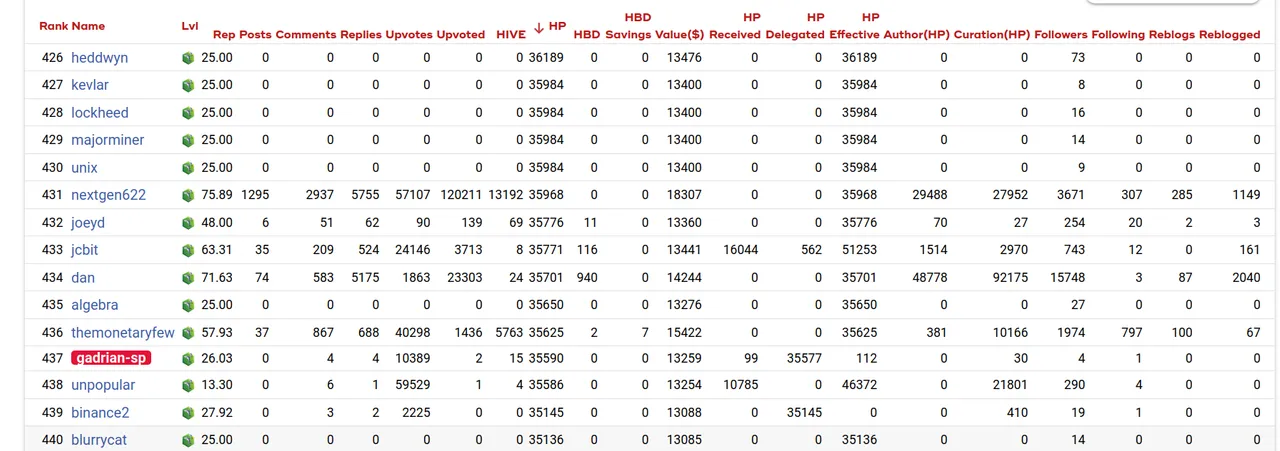Click the level cube icon for dan
The height and width of the screenshot is (451, 1280).
coord(187,278)
